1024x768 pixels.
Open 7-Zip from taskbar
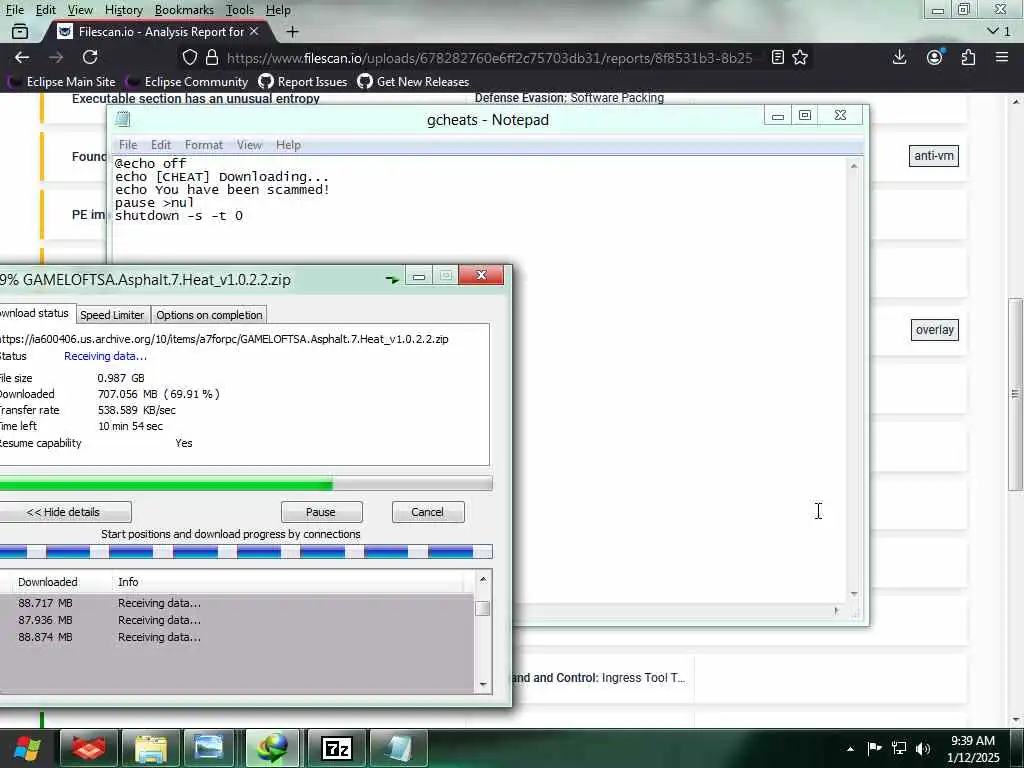pos(336,748)
